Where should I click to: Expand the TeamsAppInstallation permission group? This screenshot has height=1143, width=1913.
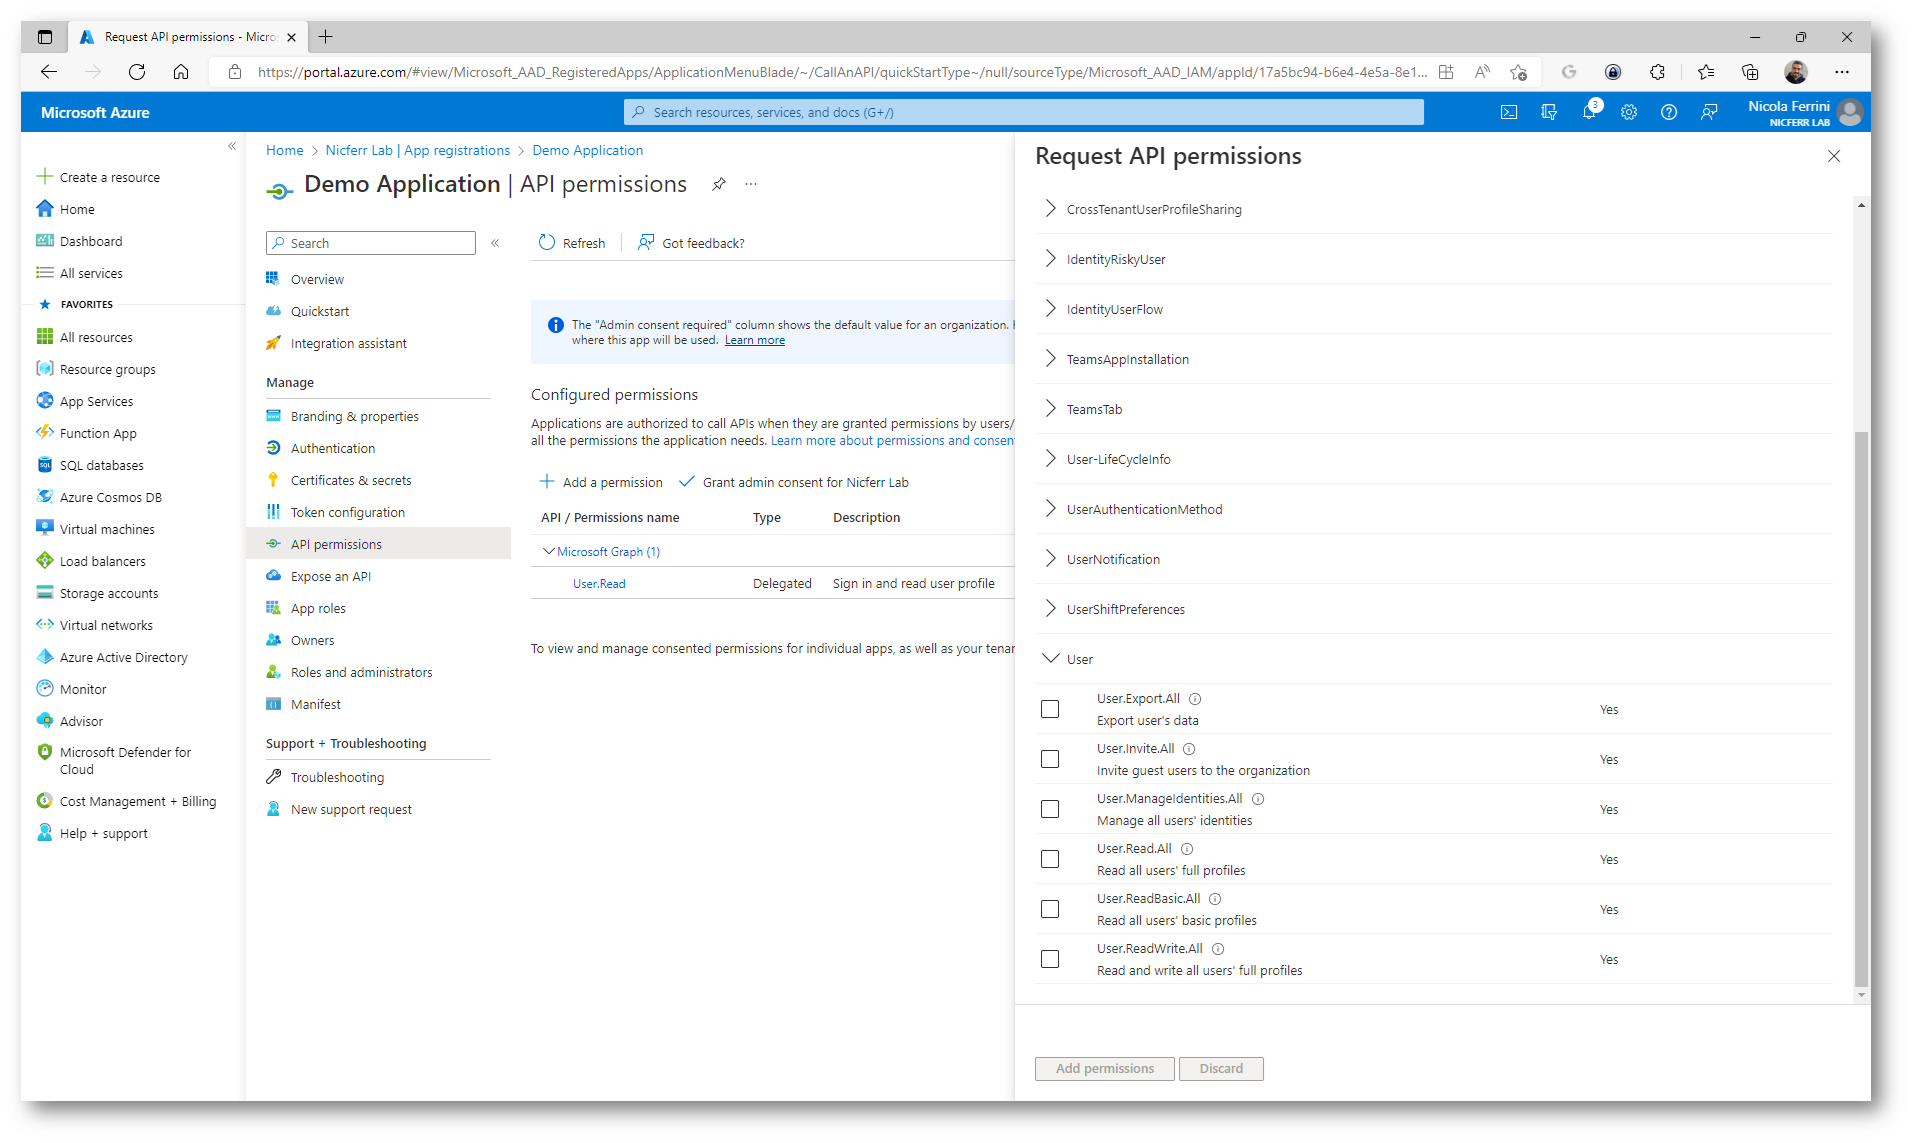click(1051, 359)
